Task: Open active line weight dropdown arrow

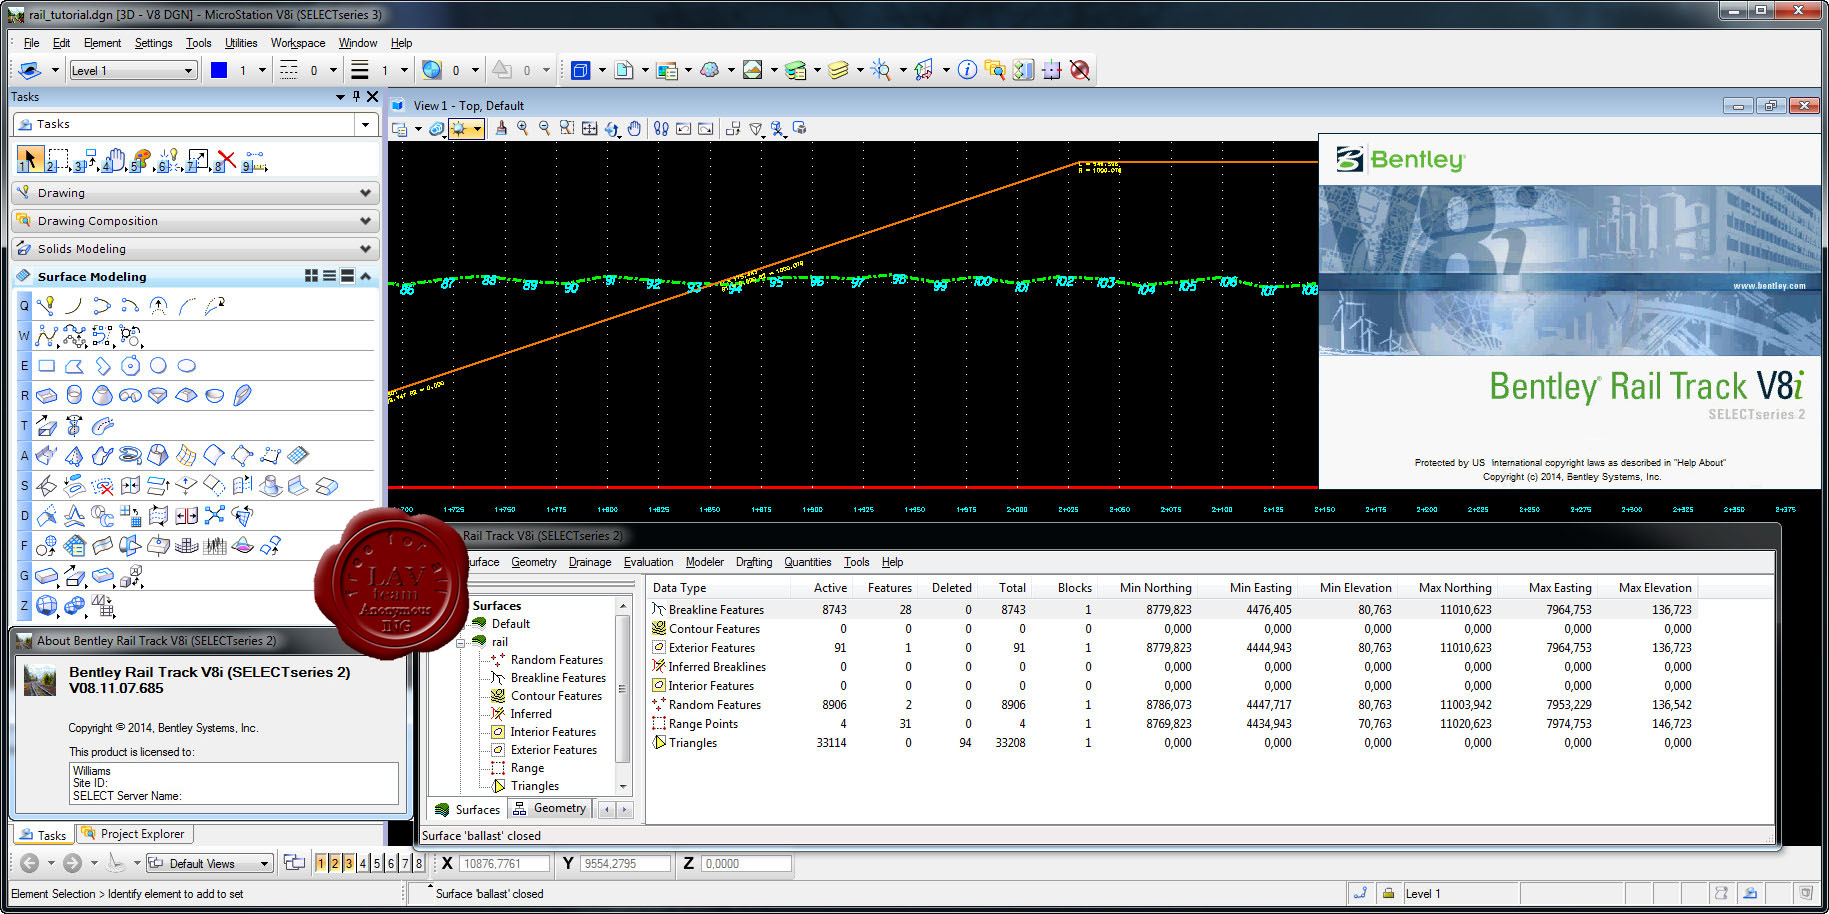Action: tap(404, 70)
